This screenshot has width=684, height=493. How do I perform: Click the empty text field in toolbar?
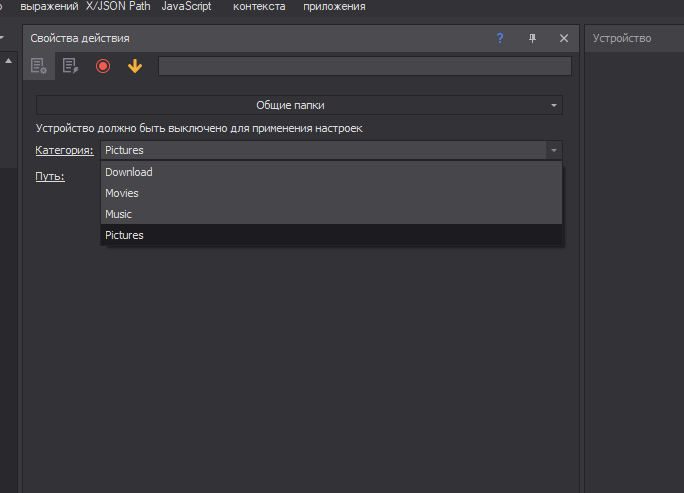click(364, 66)
